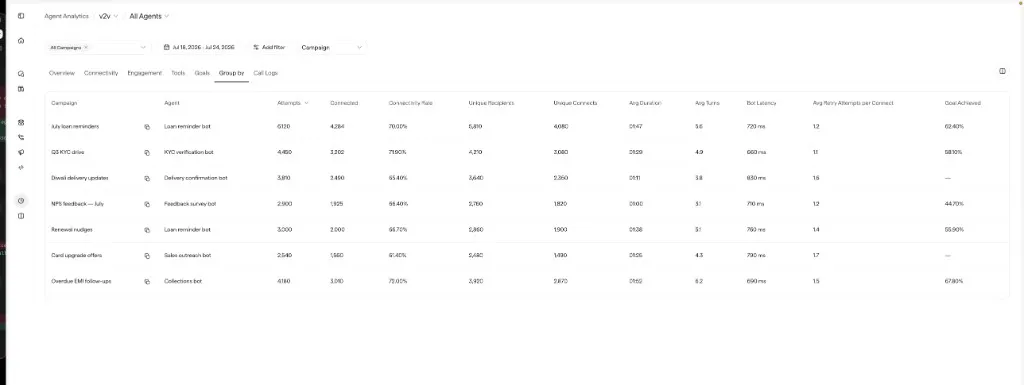Switch to the Call Logs tab

click(x=266, y=73)
